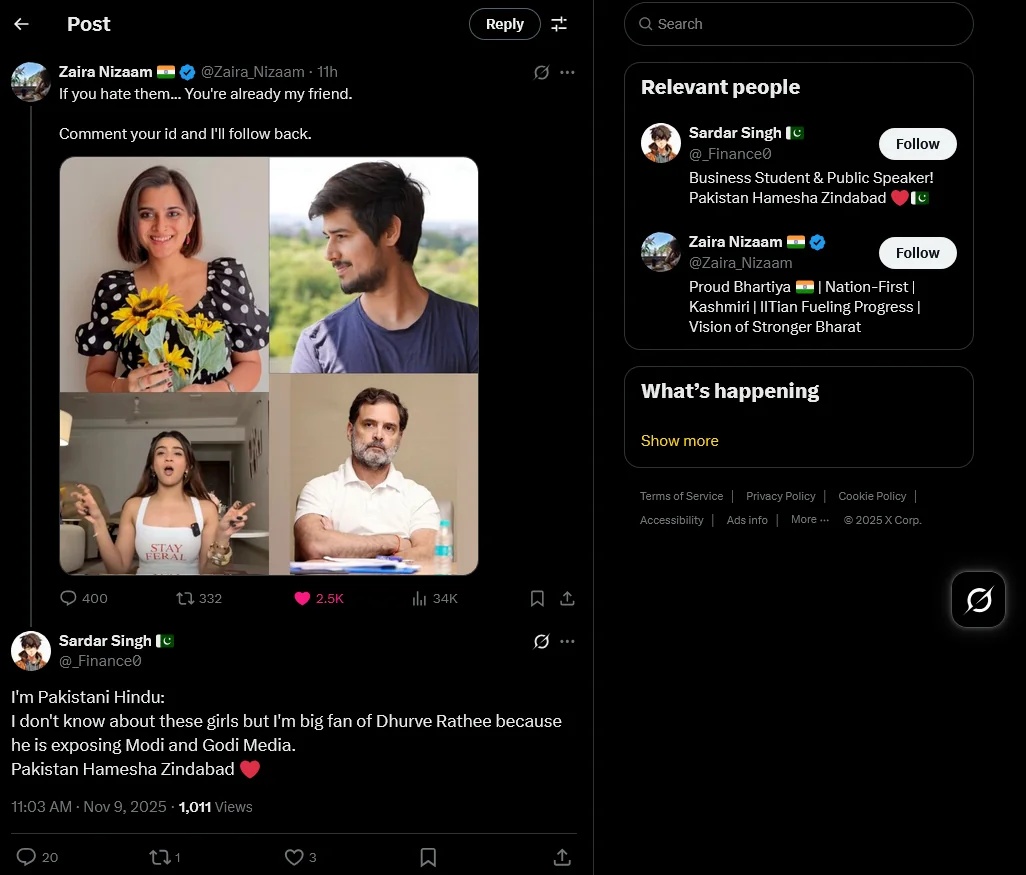Screen dimensions: 1026x875
Task: Follow Zaira Nizaam in Relevant people
Action: pos(917,253)
